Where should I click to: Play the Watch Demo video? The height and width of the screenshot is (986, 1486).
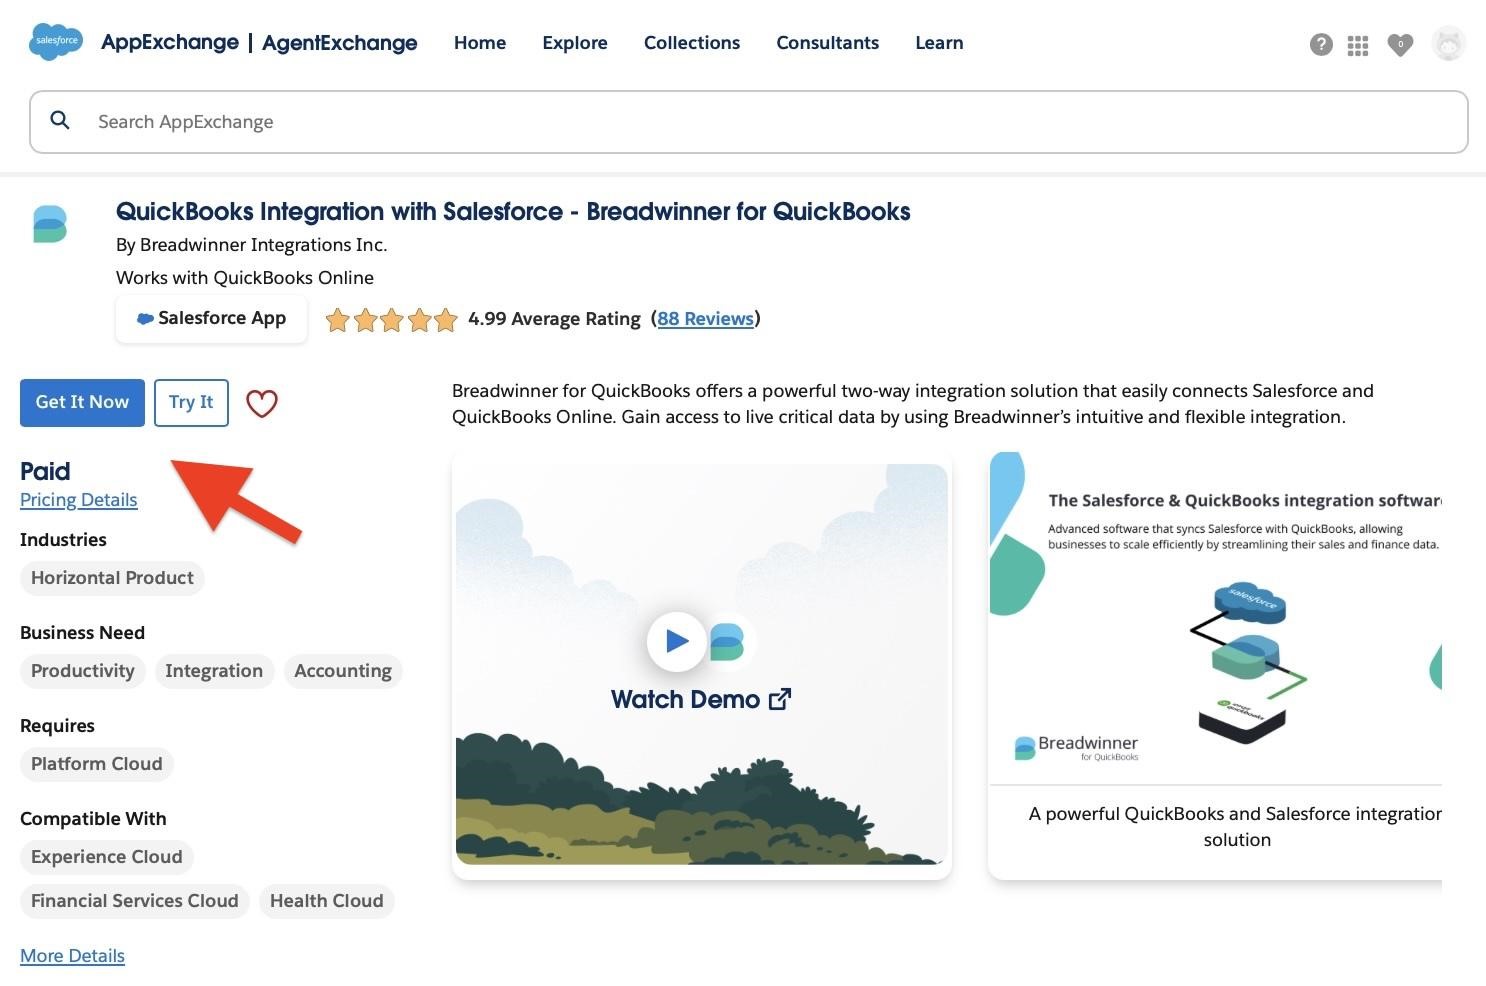pos(677,641)
